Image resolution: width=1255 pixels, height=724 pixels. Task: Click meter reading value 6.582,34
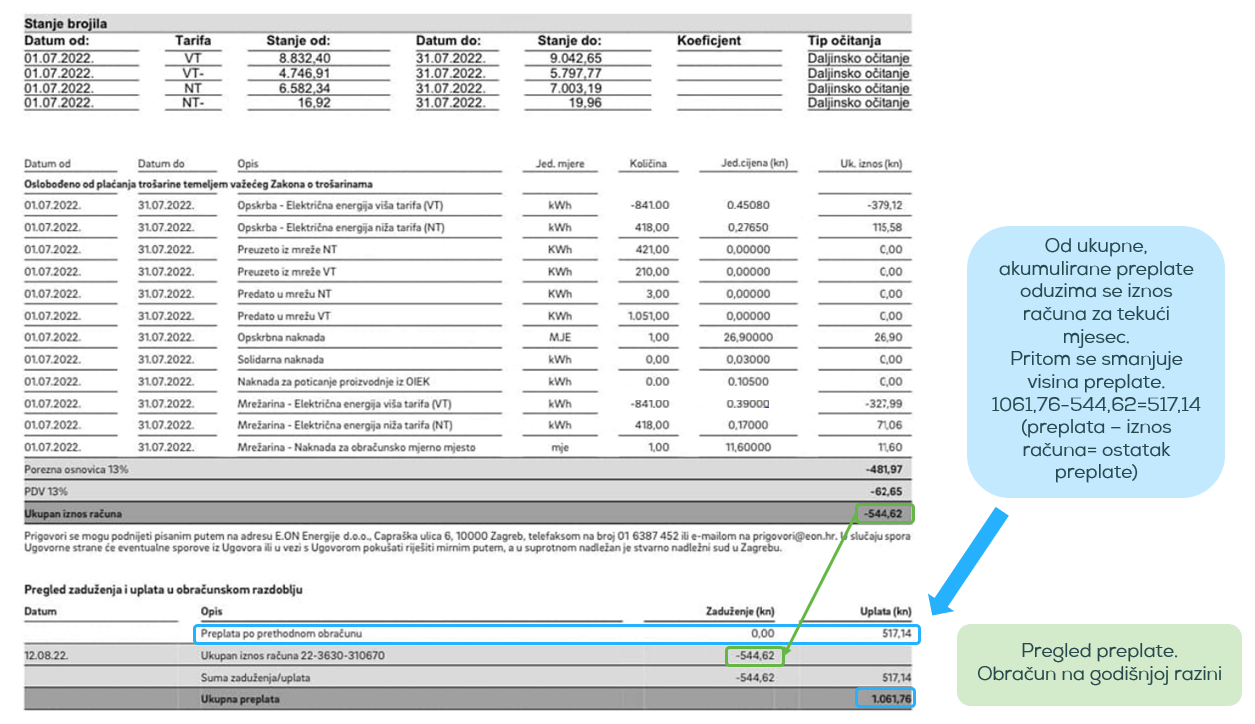click(304, 89)
